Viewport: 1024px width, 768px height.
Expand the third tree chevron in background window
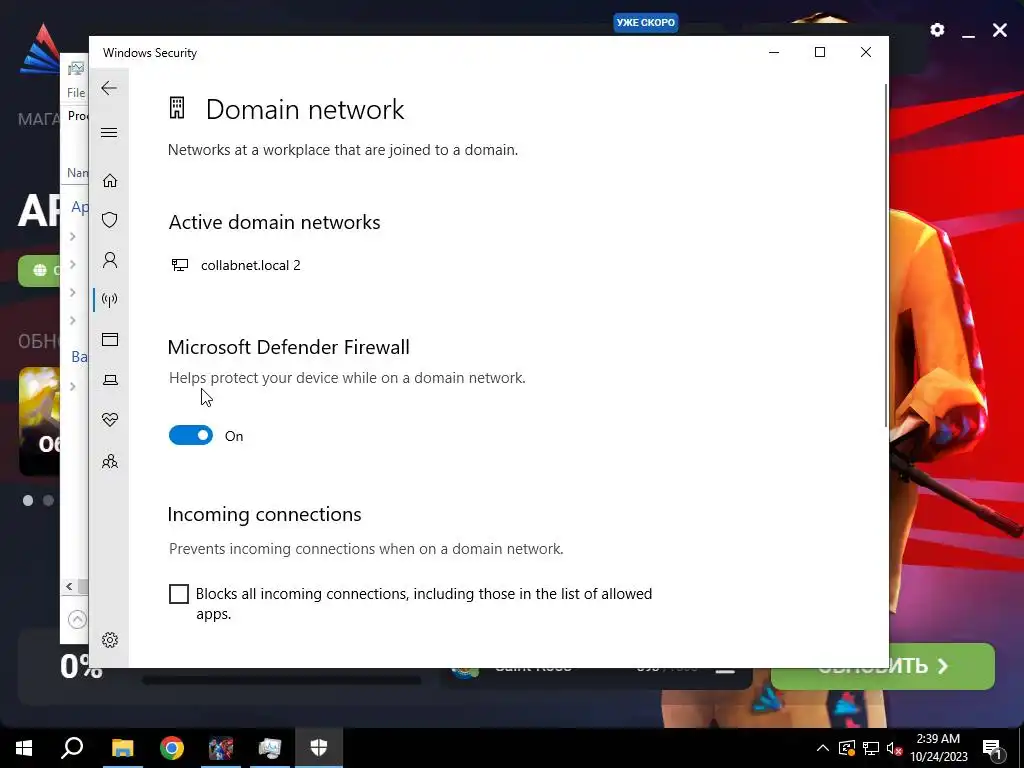pyautogui.click(x=73, y=293)
